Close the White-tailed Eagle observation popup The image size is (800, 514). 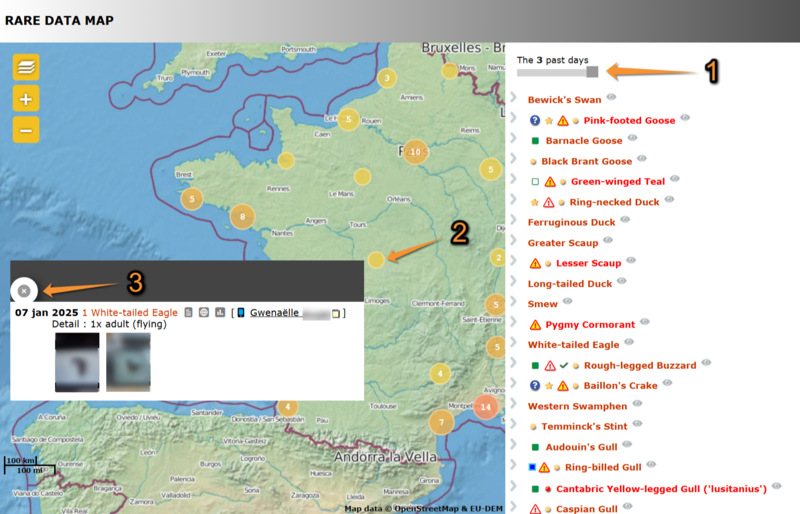tap(24, 291)
